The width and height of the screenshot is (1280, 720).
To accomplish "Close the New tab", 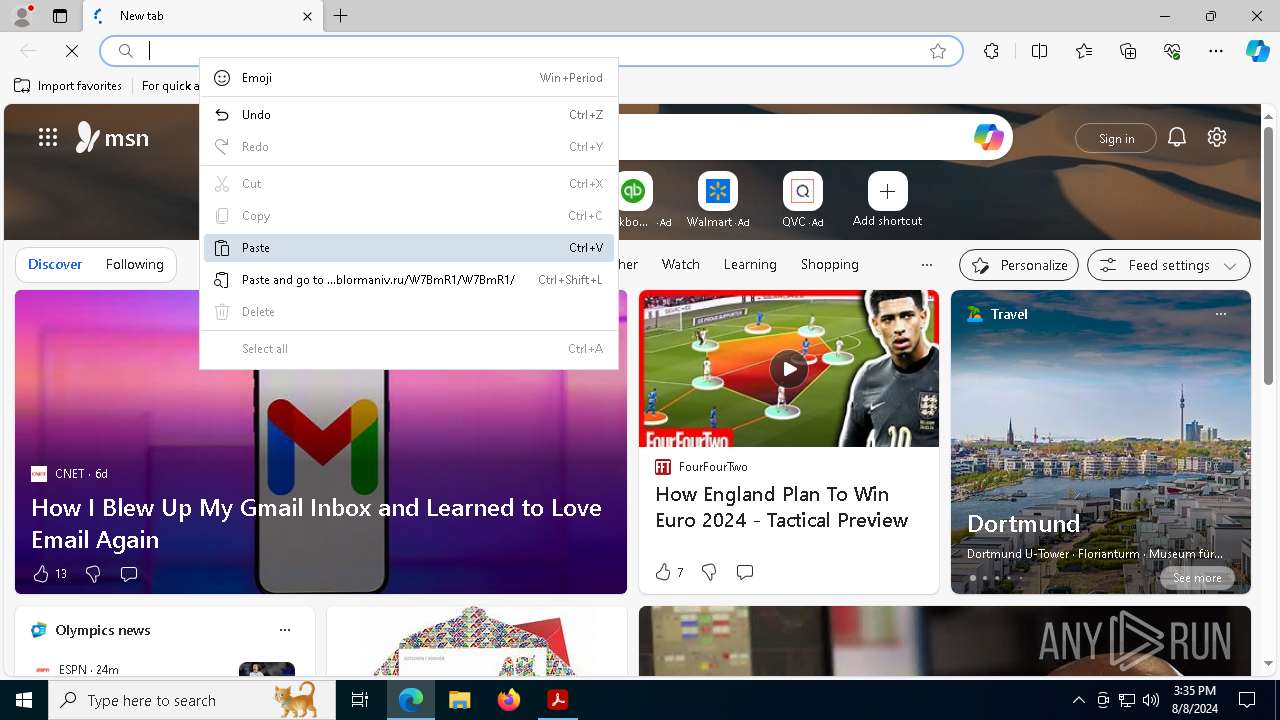I will click(307, 16).
